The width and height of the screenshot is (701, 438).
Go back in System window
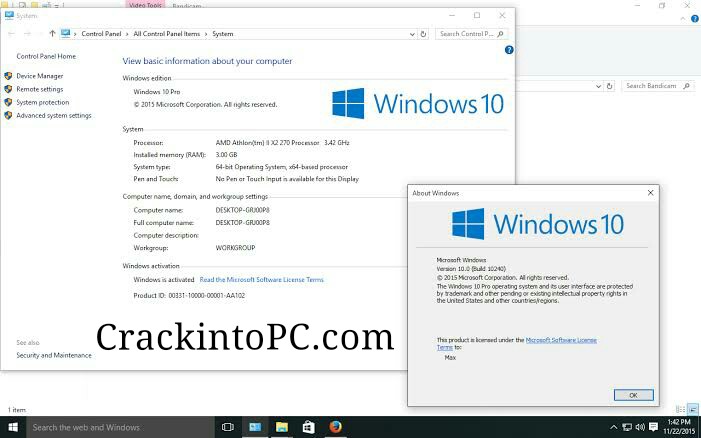tap(12, 34)
